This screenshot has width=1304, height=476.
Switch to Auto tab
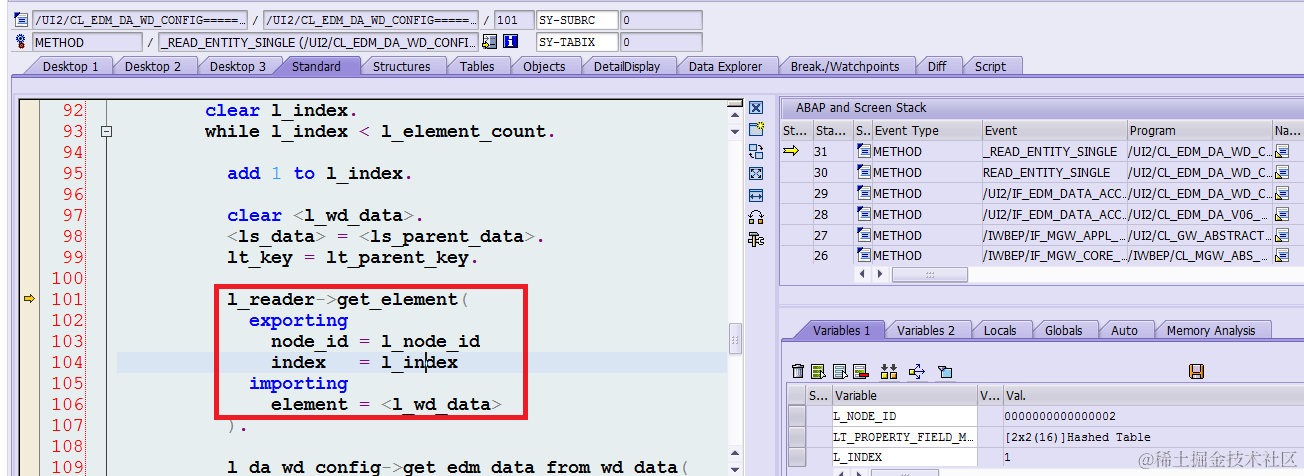coord(1124,330)
